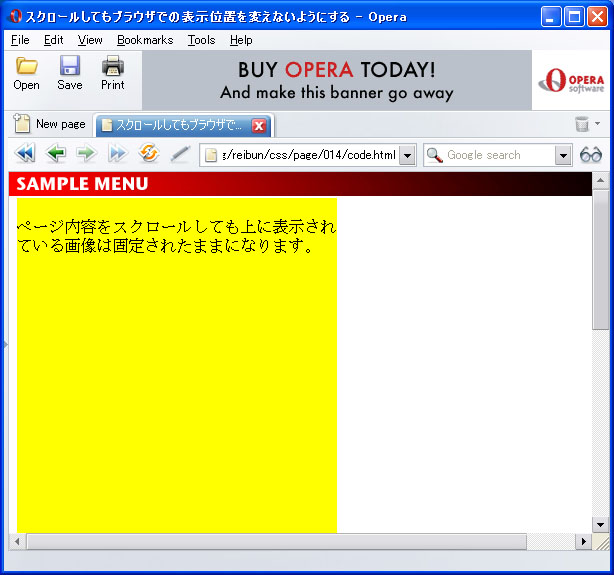Click the Fast forward button
Screen dimensions: 614x575
pyautogui.click(x=117, y=154)
